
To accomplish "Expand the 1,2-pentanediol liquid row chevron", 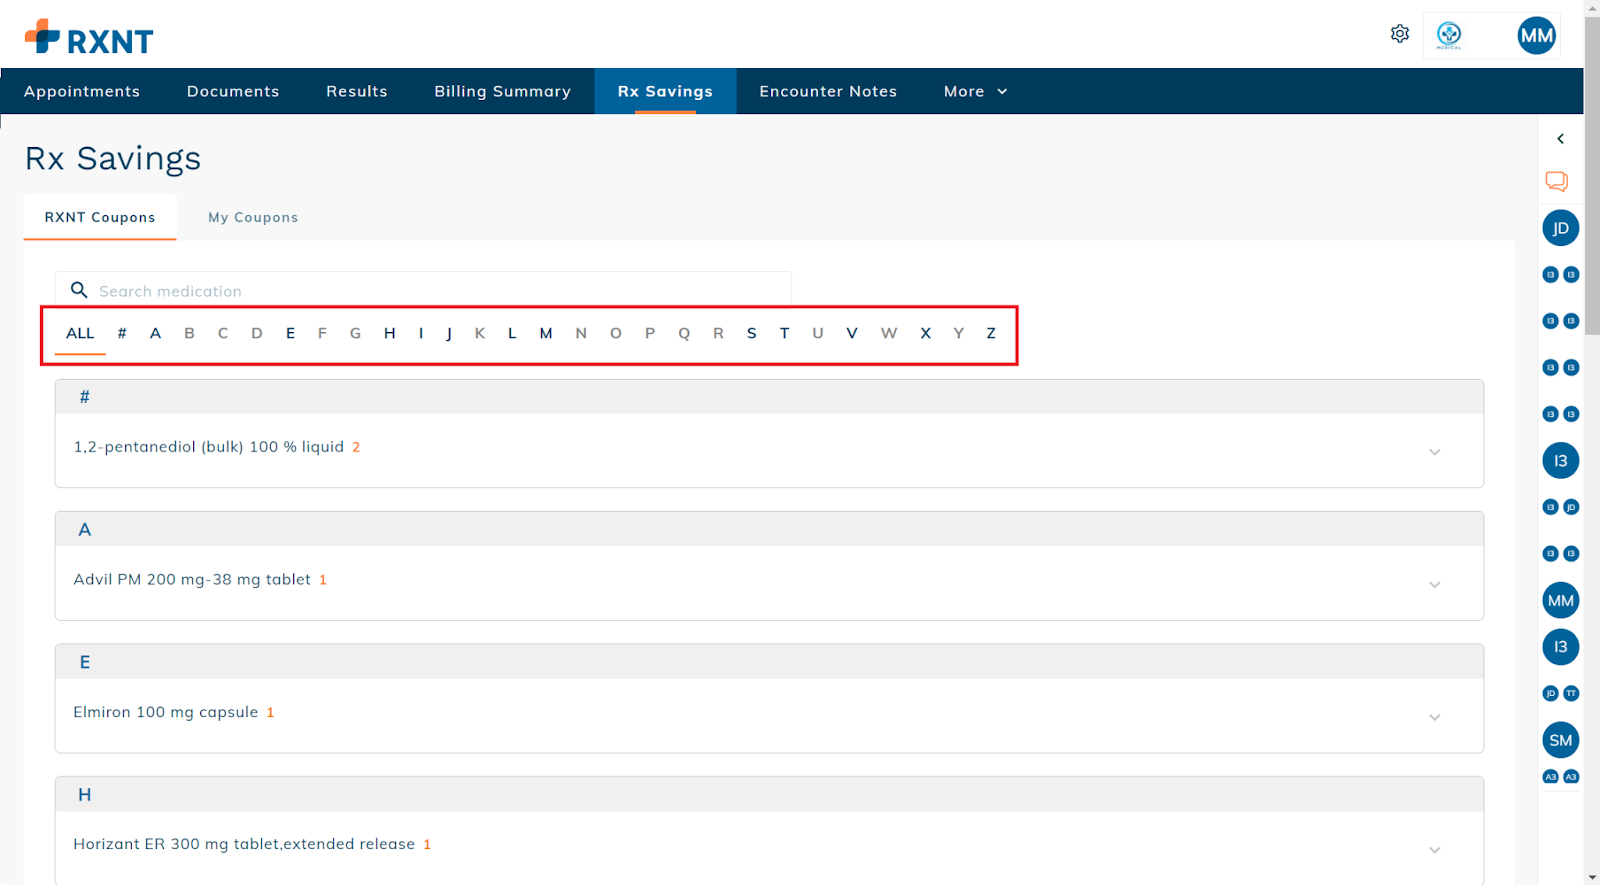I will click(1434, 452).
